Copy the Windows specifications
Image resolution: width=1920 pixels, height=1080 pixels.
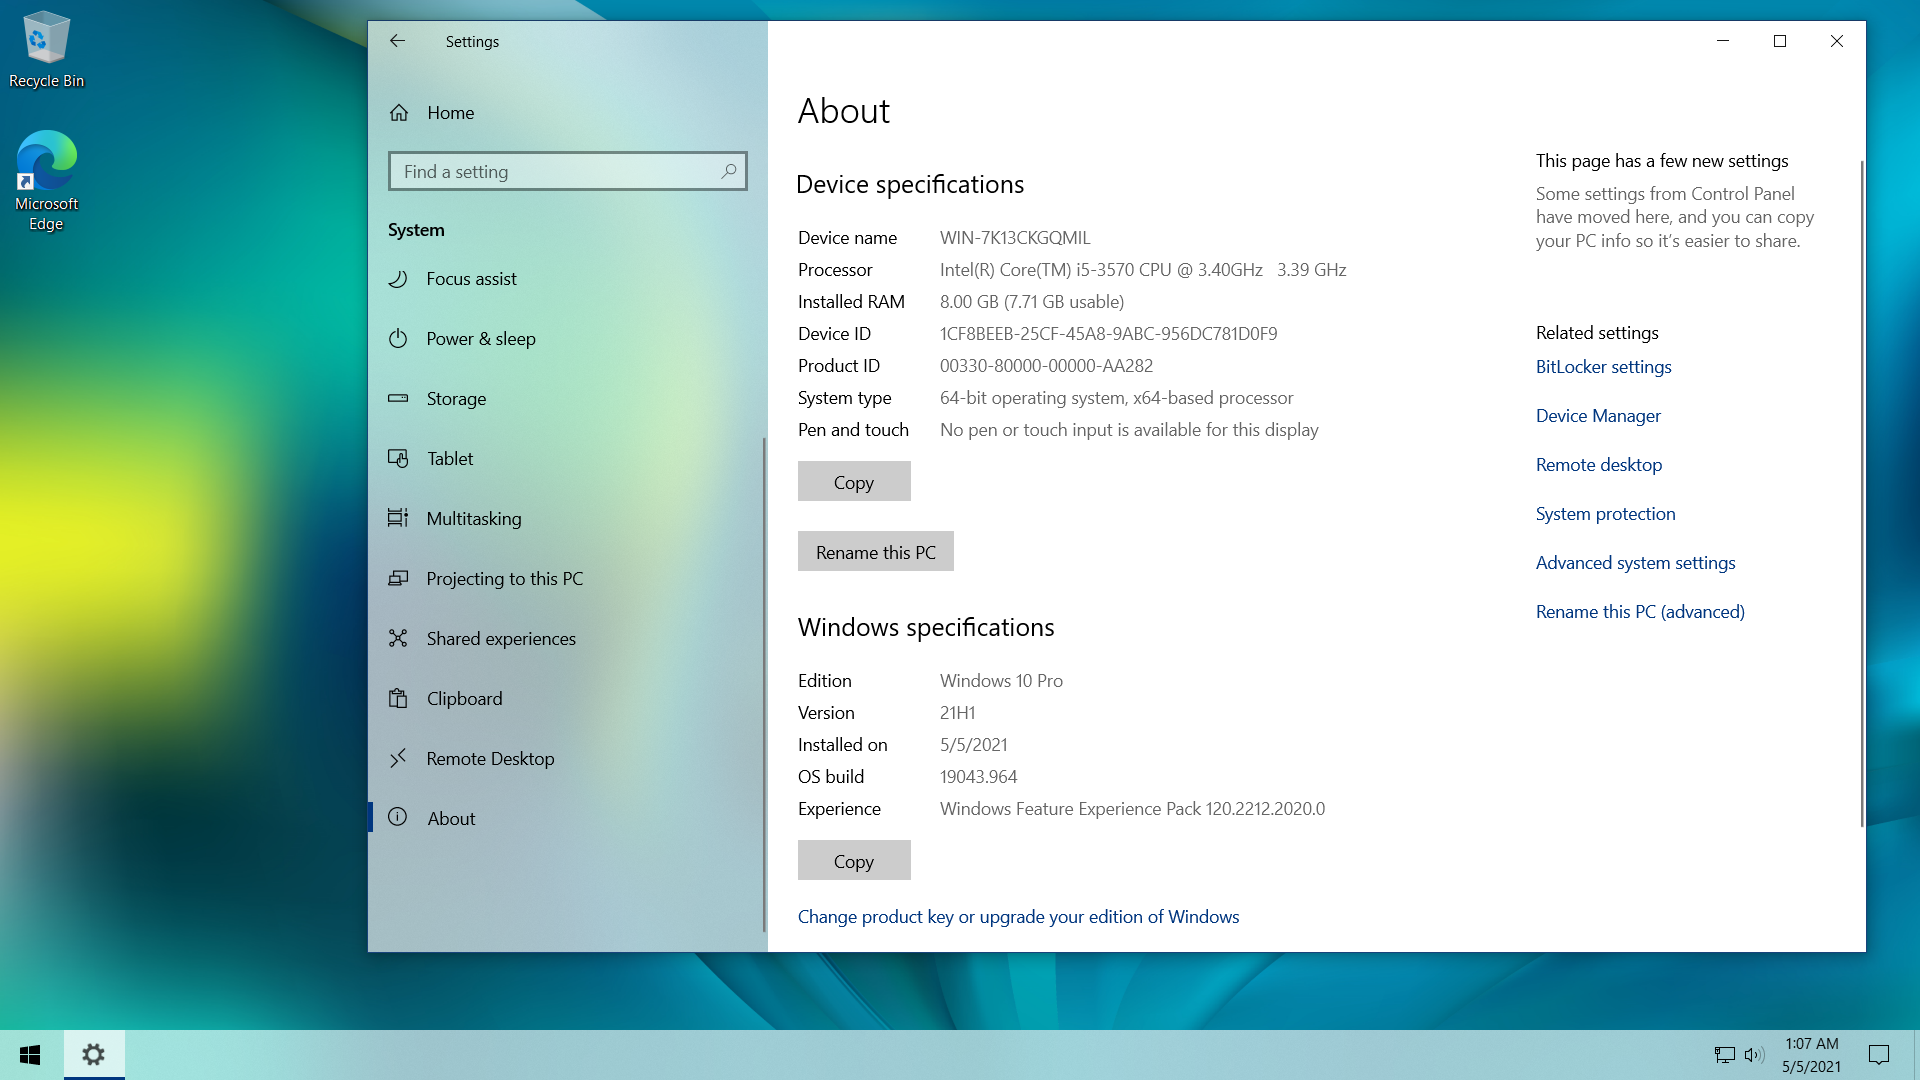pos(853,861)
